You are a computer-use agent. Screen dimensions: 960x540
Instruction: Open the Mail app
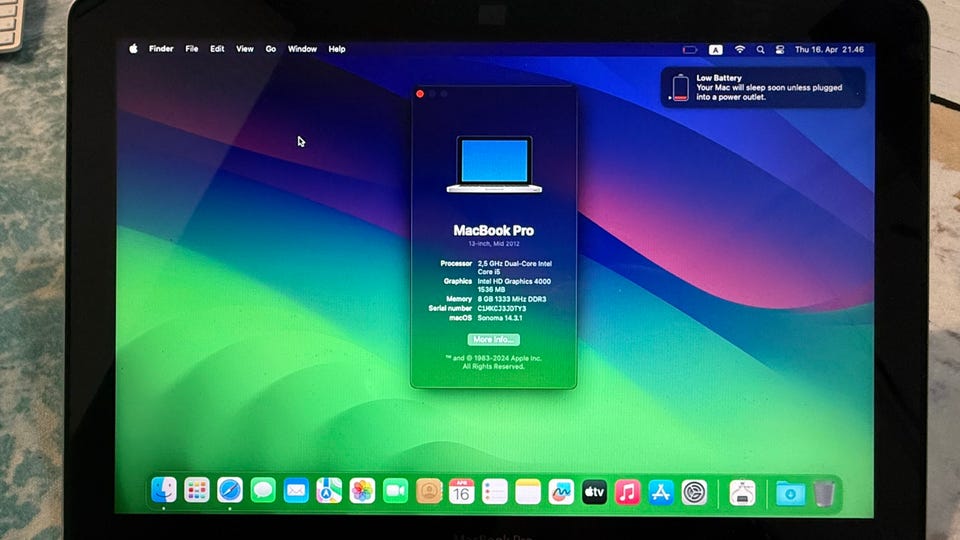click(296, 490)
